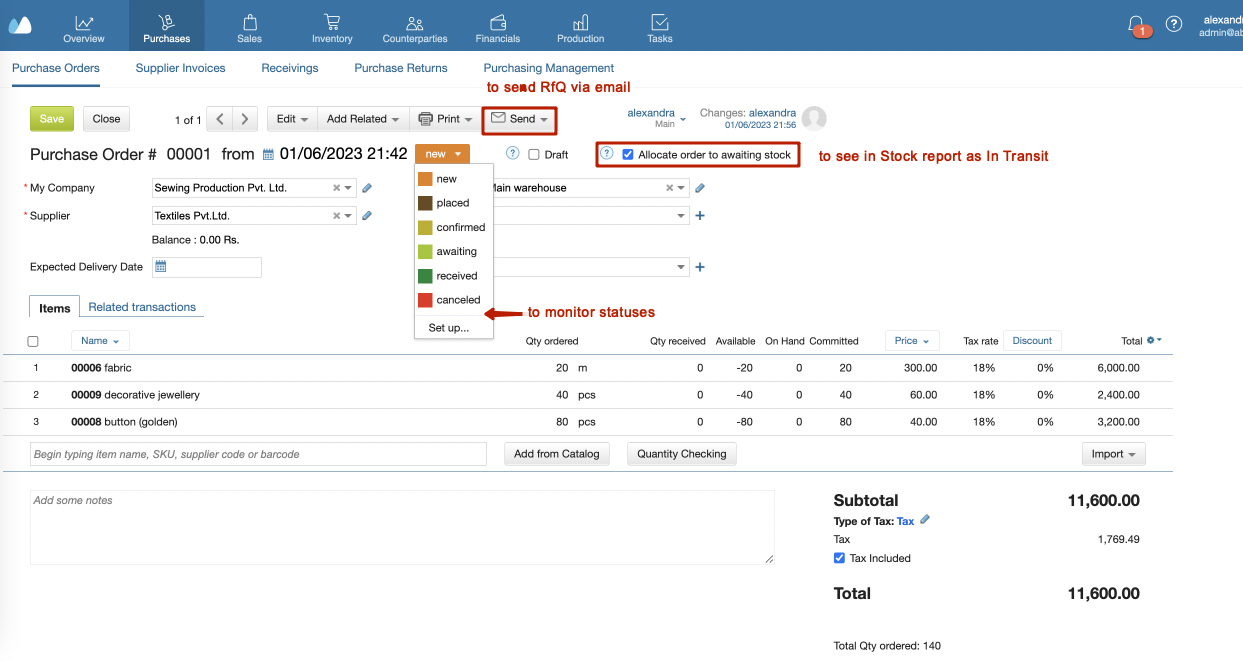
Task: Edit the Supplier with the pencil icon
Action: pyautogui.click(x=367, y=216)
